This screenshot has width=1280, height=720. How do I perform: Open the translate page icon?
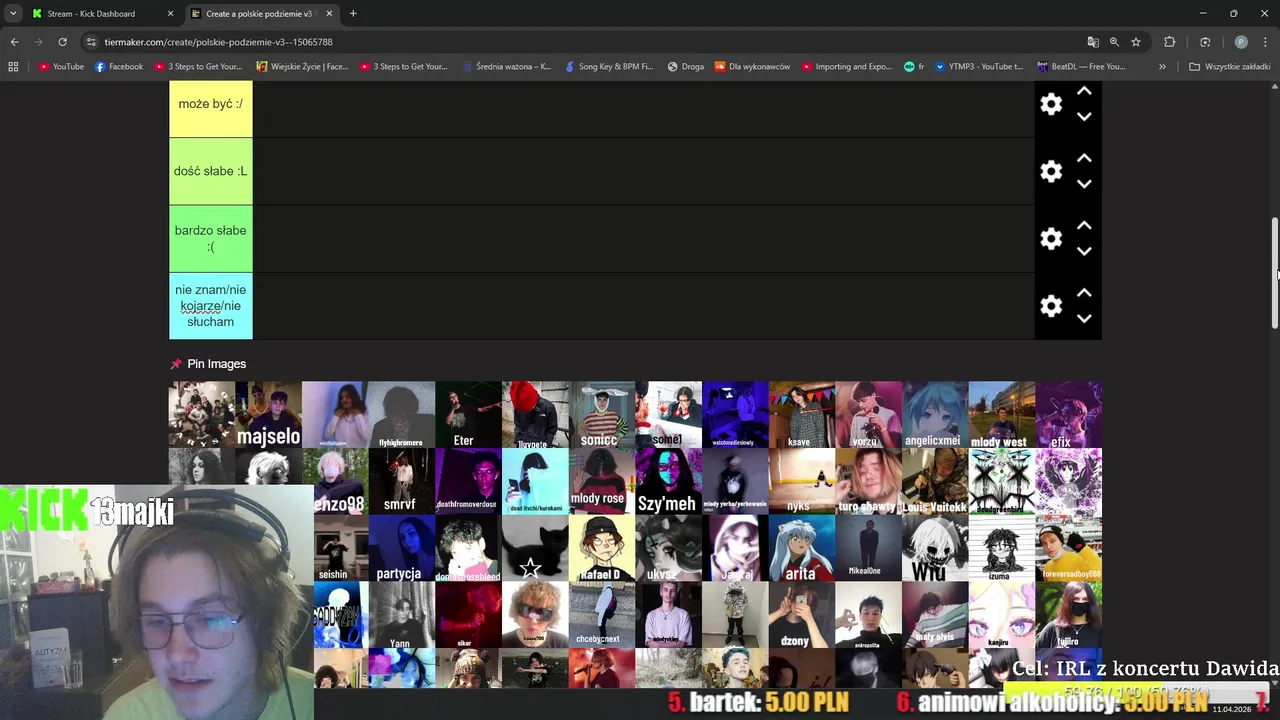1093,42
